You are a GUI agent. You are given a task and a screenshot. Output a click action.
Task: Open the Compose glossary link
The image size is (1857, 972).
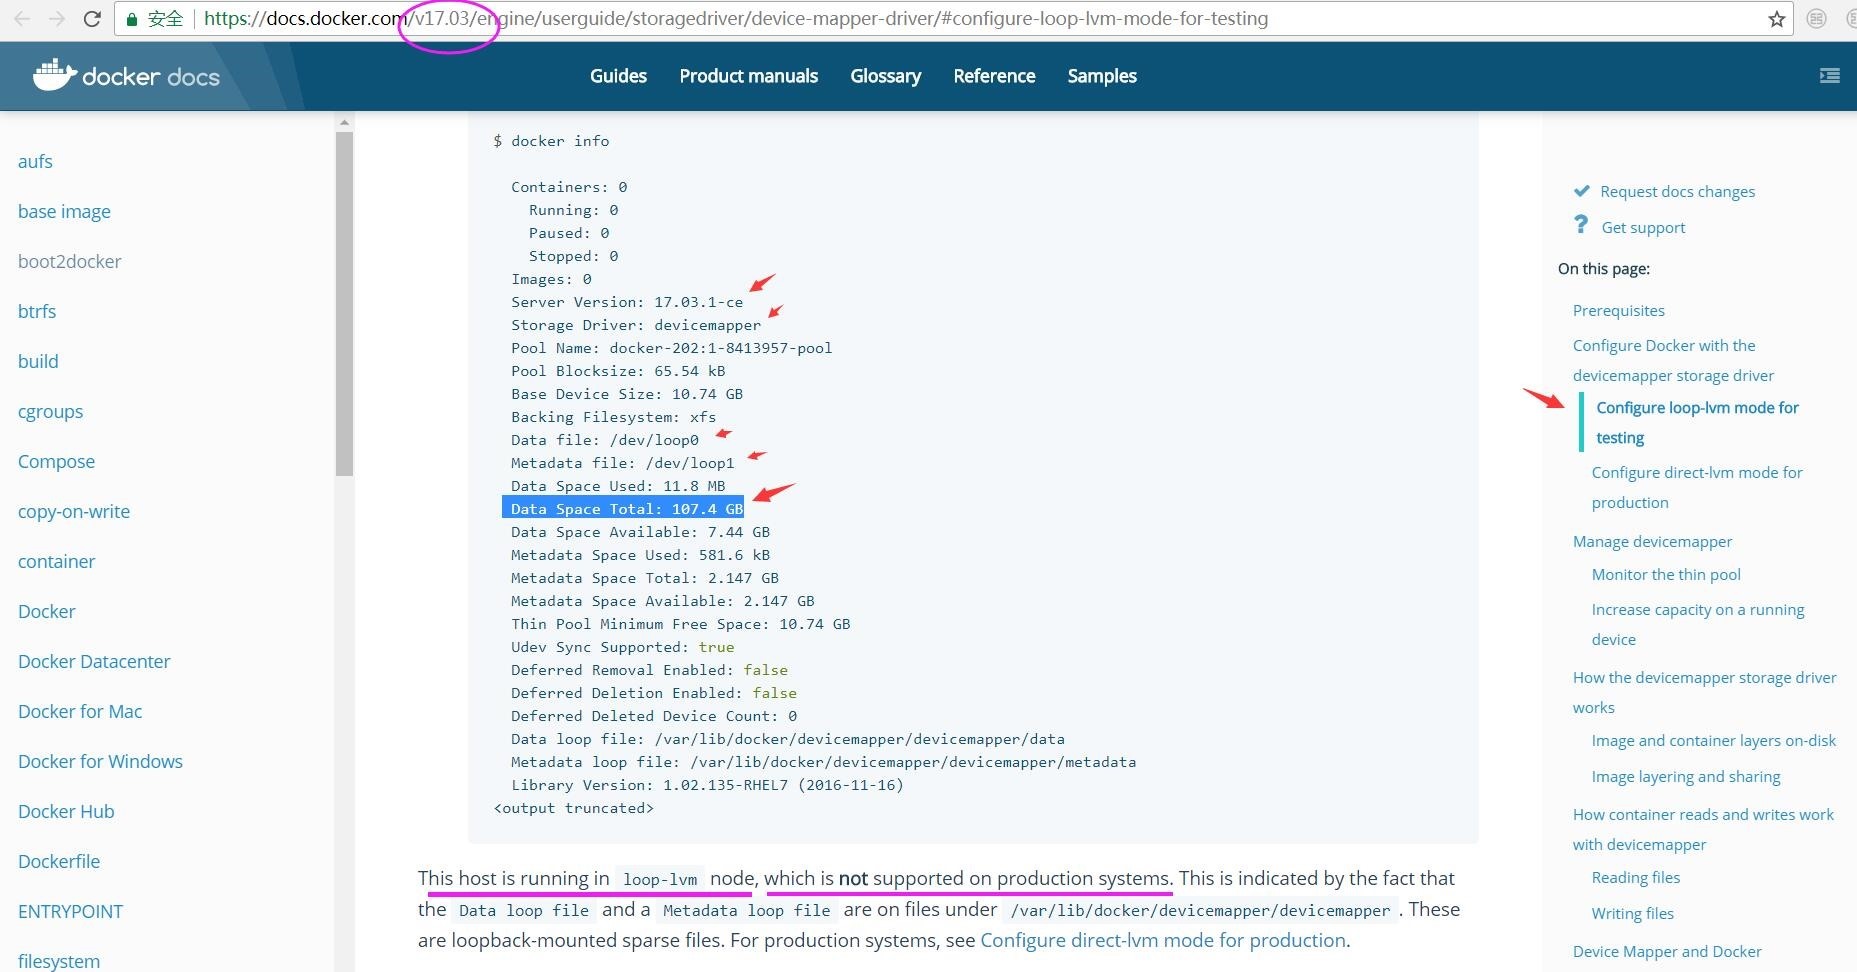point(56,461)
